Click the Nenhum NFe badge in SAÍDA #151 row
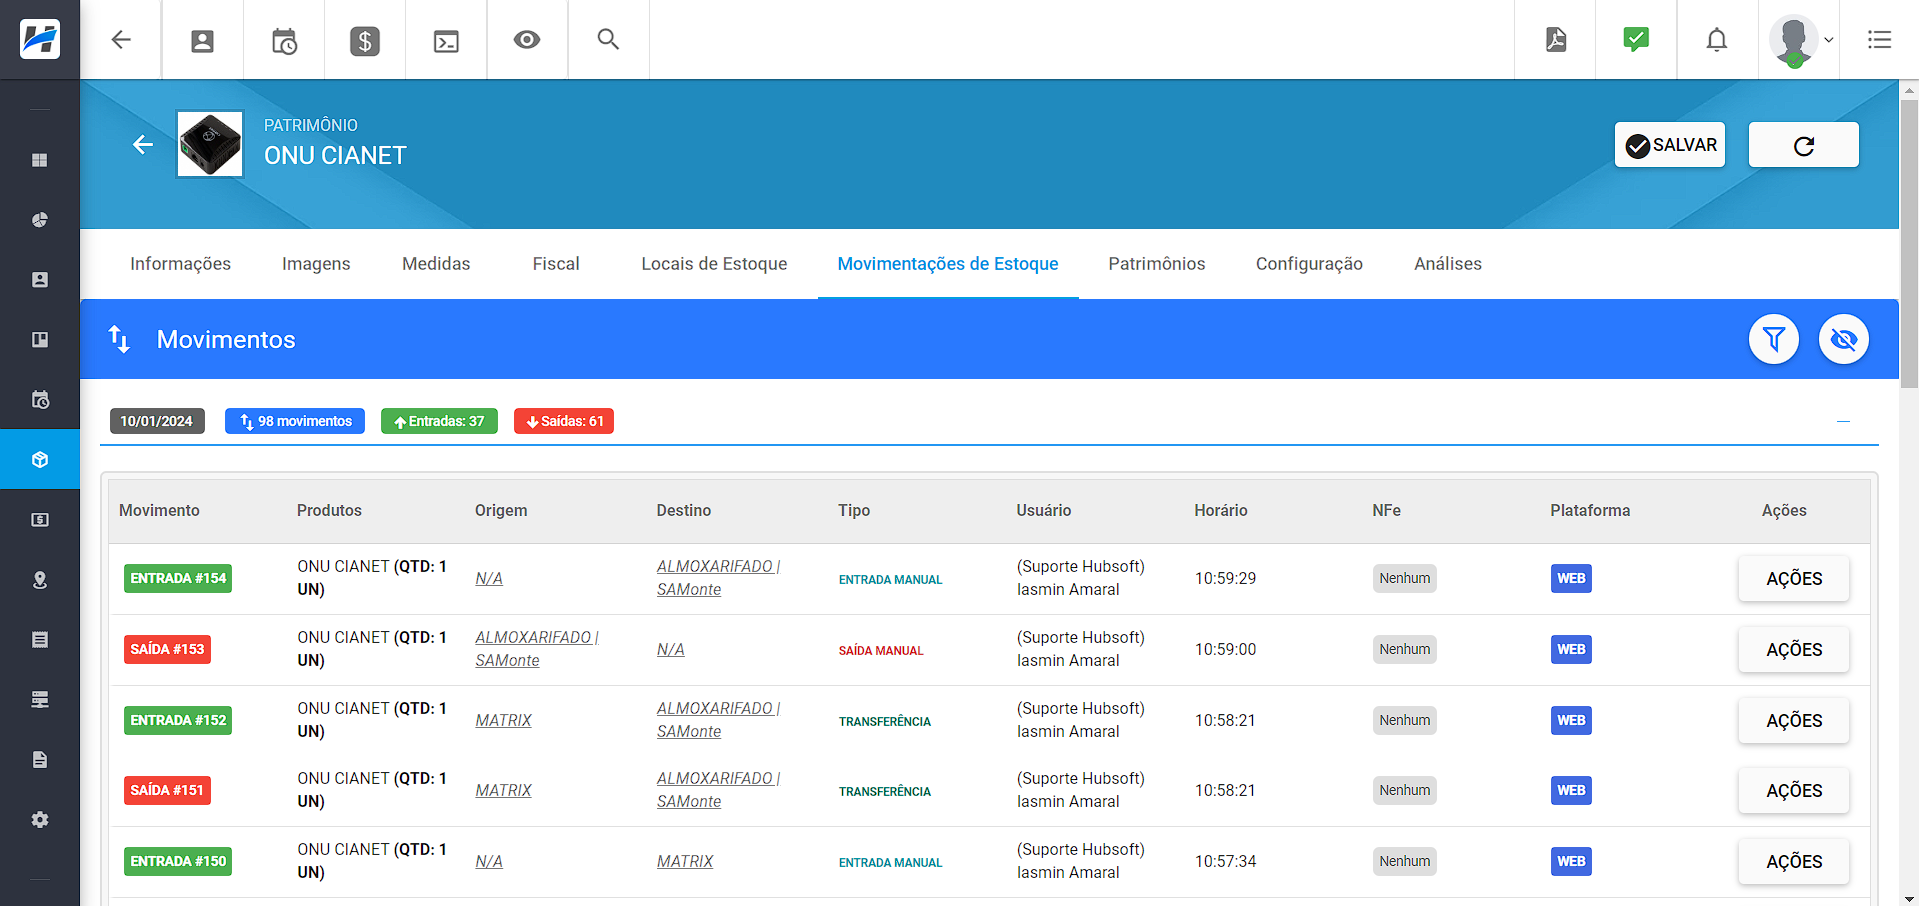 (x=1404, y=790)
